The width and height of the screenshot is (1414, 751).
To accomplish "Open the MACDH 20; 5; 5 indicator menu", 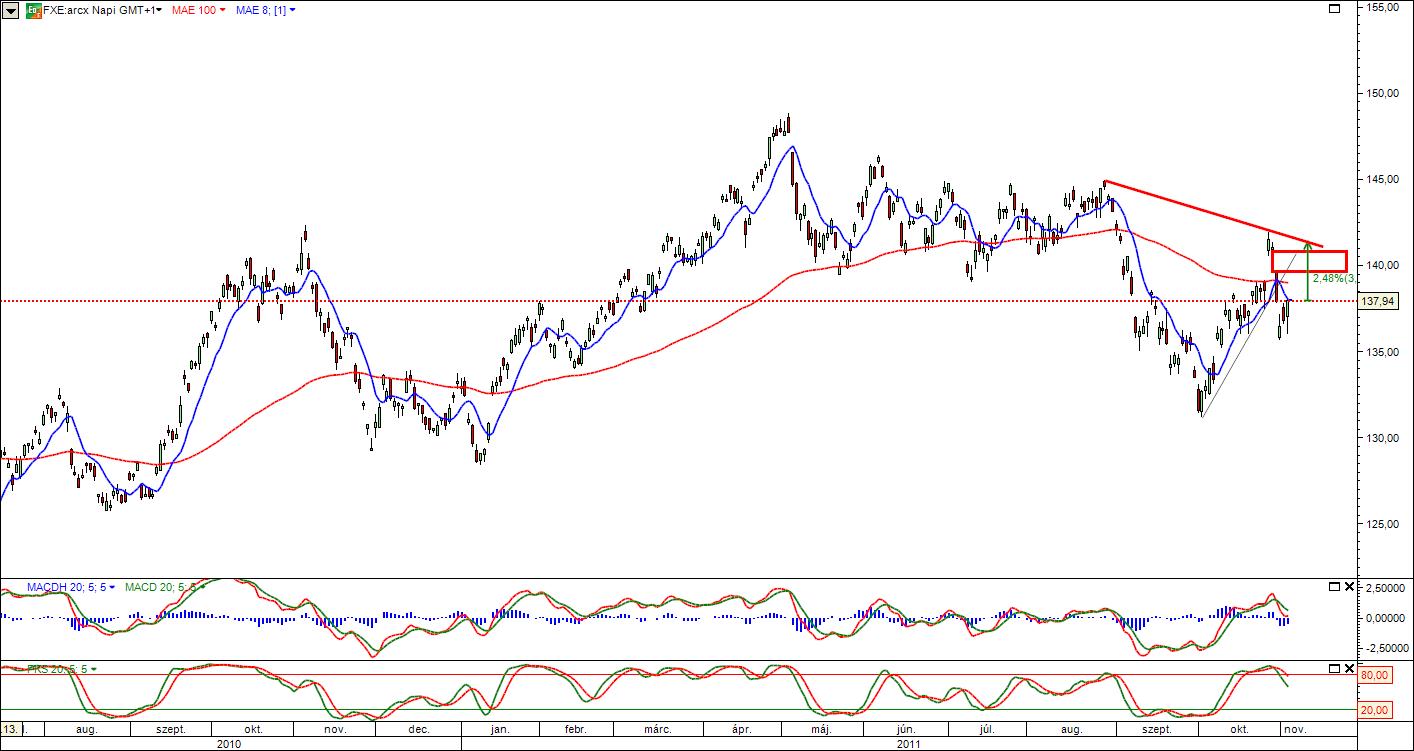I will pyautogui.click(x=70, y=587).
